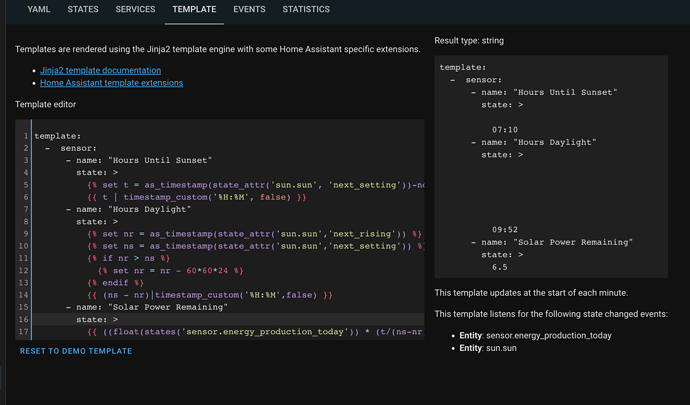Switch to the STATES tab
The width and height of the screenshot is (690, 405).
(83, 9)
